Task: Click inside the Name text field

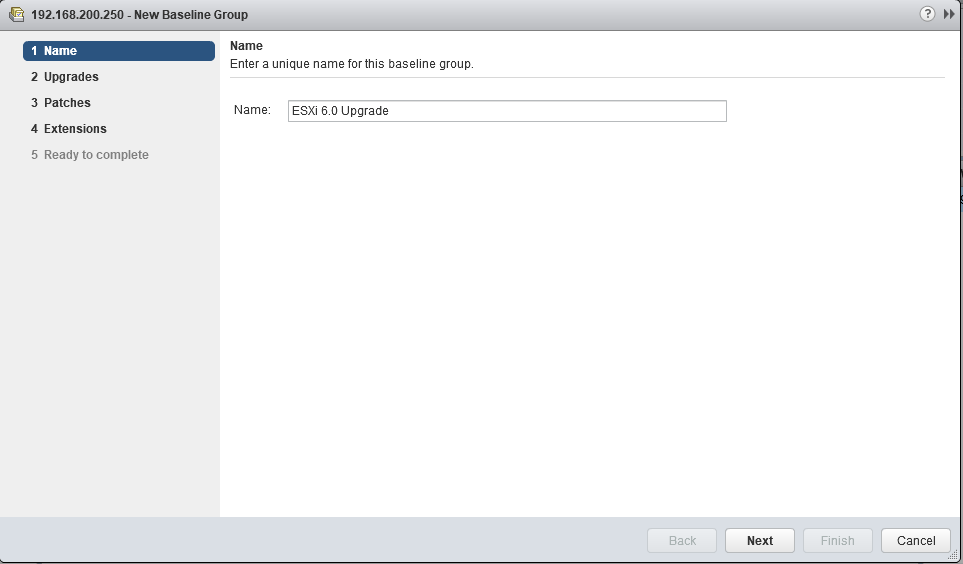Action: [x=506, y=111]
